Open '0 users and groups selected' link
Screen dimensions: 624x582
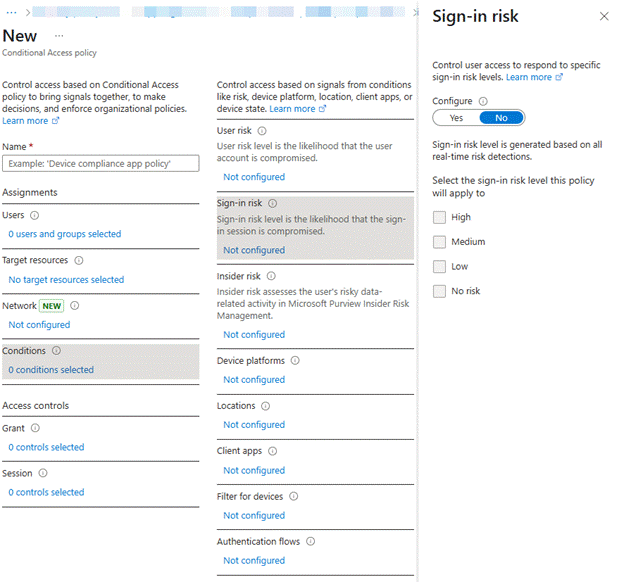[64, 234]
